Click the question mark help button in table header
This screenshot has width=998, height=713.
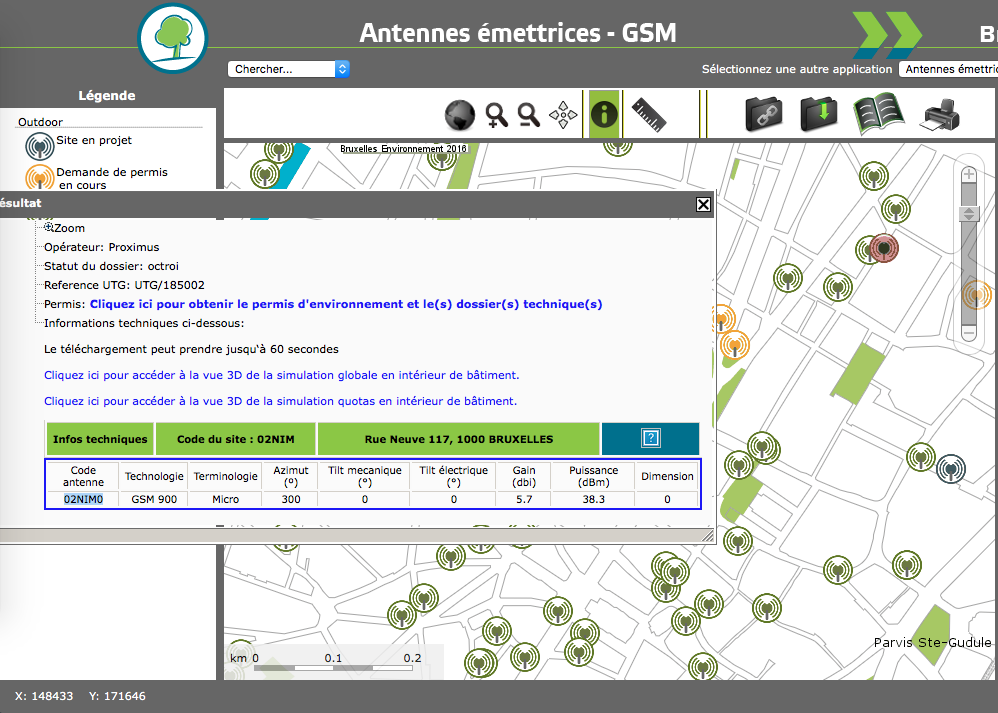pyautogui.click(x=650, y=438)
